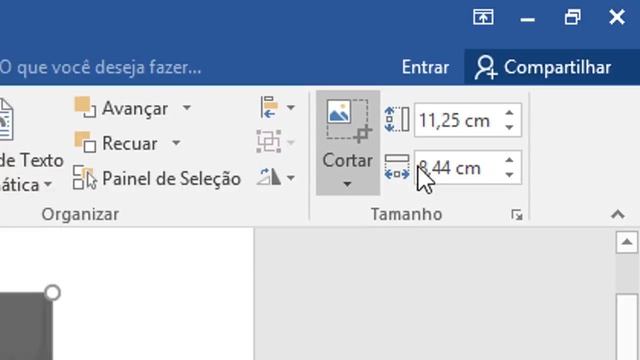Click the width icon beside 8,44 cm
This screenshot has height=360, width=640.
click(x=397, y=167)
